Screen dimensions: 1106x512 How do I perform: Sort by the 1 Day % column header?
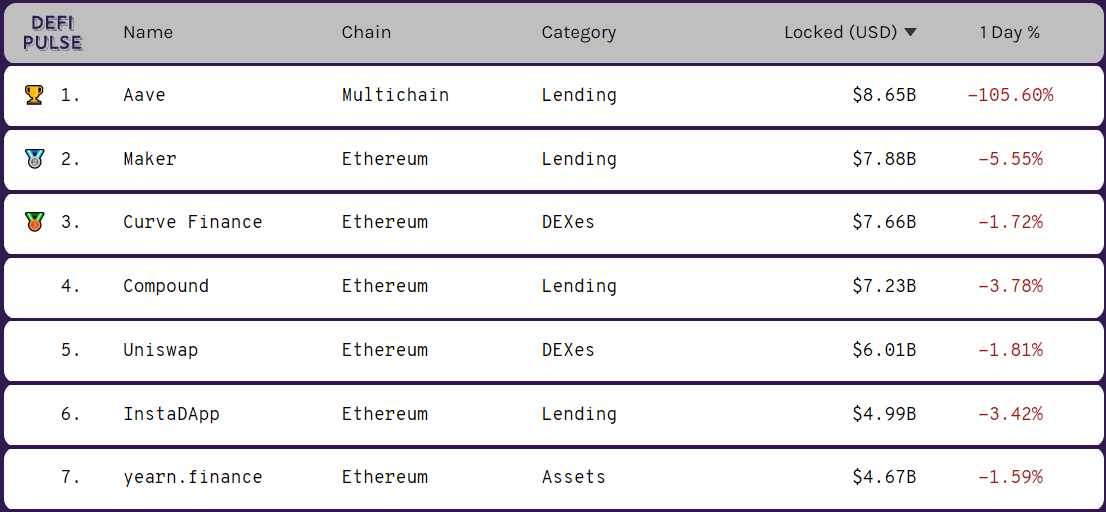(x=1009, y=32)
